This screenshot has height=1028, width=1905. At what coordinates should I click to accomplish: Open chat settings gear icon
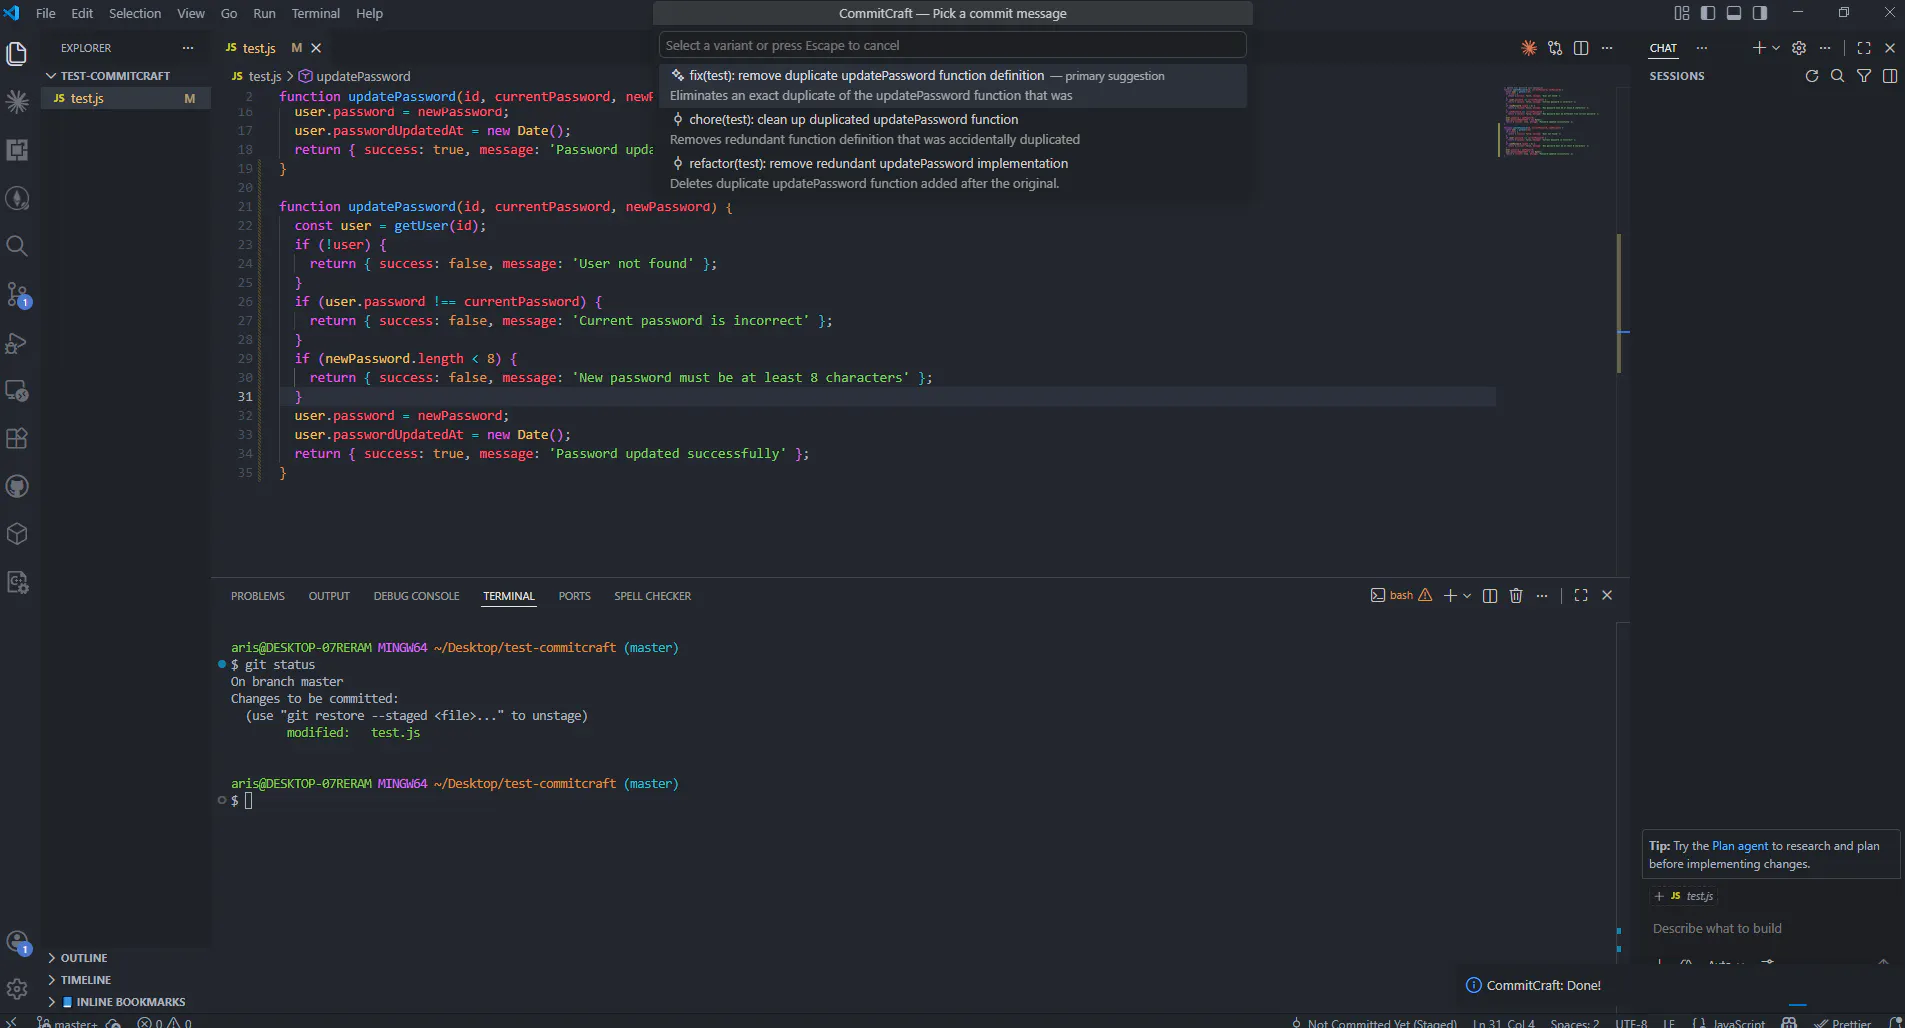click(x=1799, y=48)
